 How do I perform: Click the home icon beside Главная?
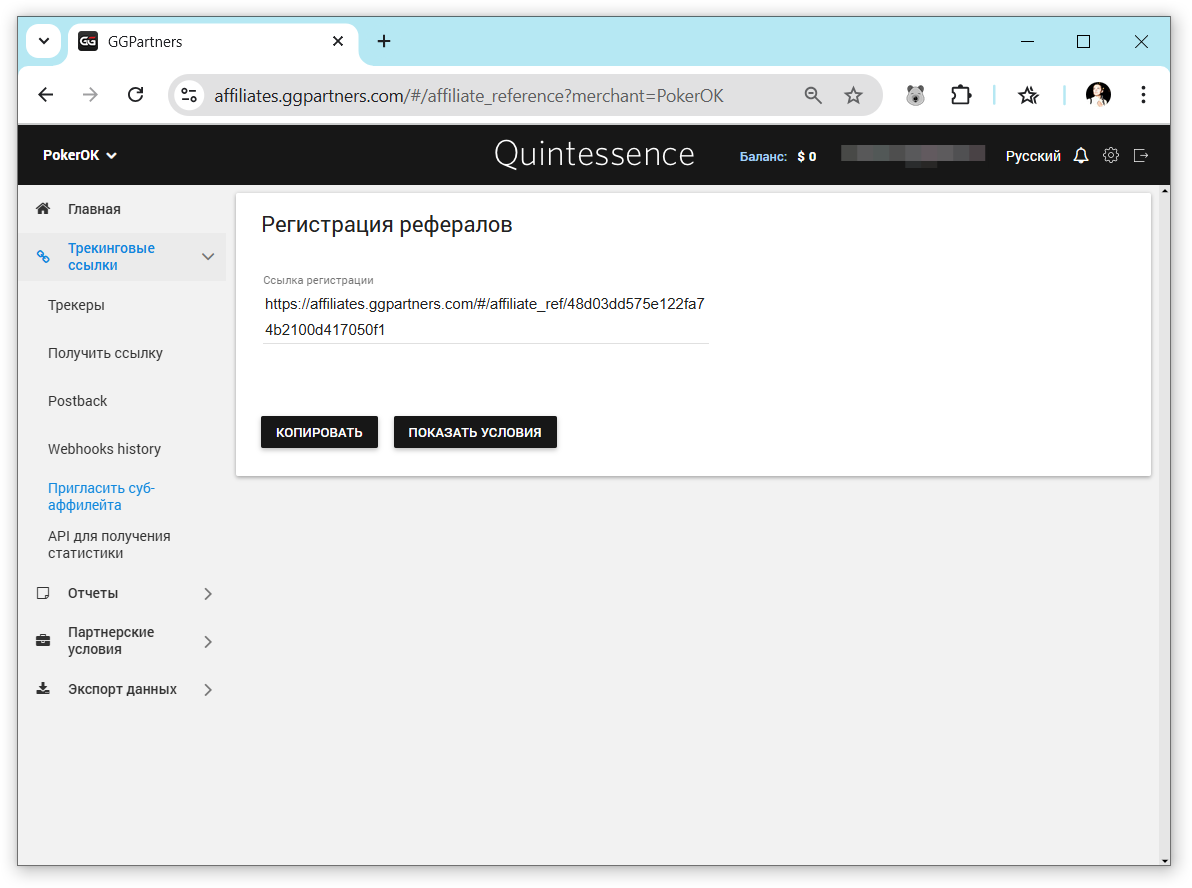coord(43,208)
